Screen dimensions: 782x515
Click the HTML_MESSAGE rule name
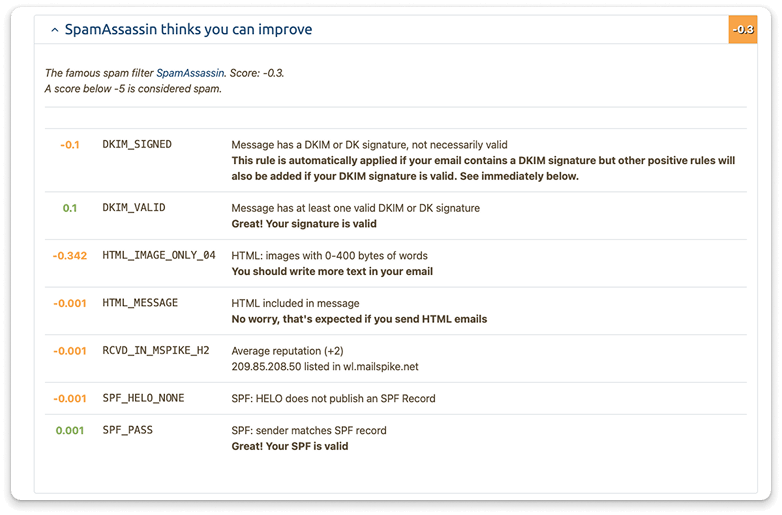tap(140, 303)
